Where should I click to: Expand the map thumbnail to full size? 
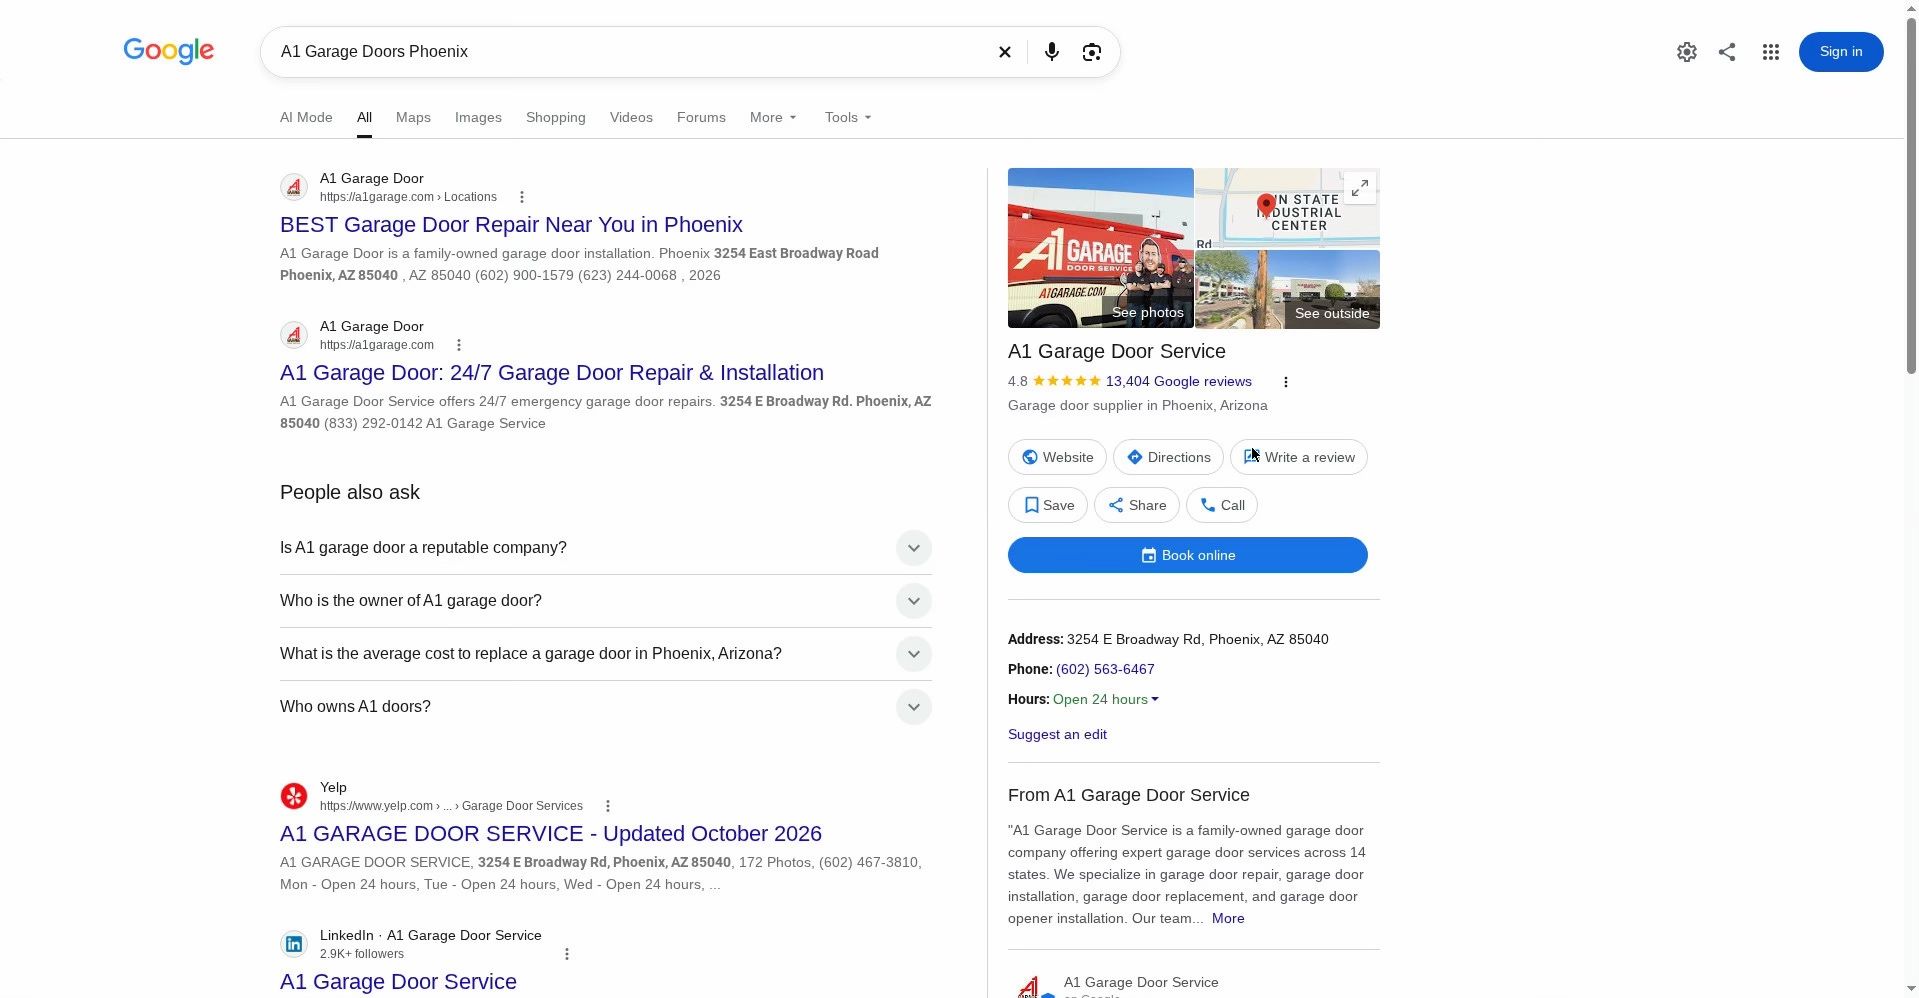1359,188
